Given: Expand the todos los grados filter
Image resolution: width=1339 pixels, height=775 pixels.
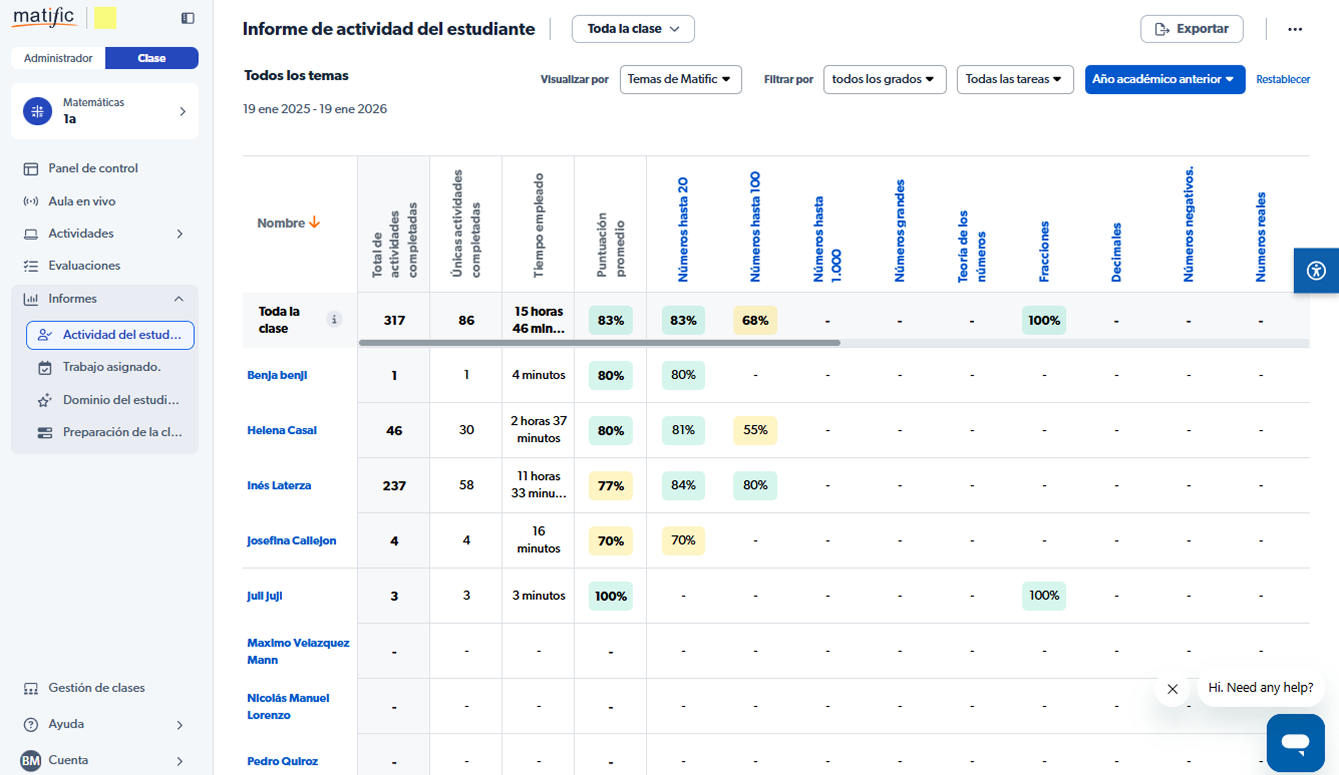Looking at the screenshot, I should tap(884, 79).
